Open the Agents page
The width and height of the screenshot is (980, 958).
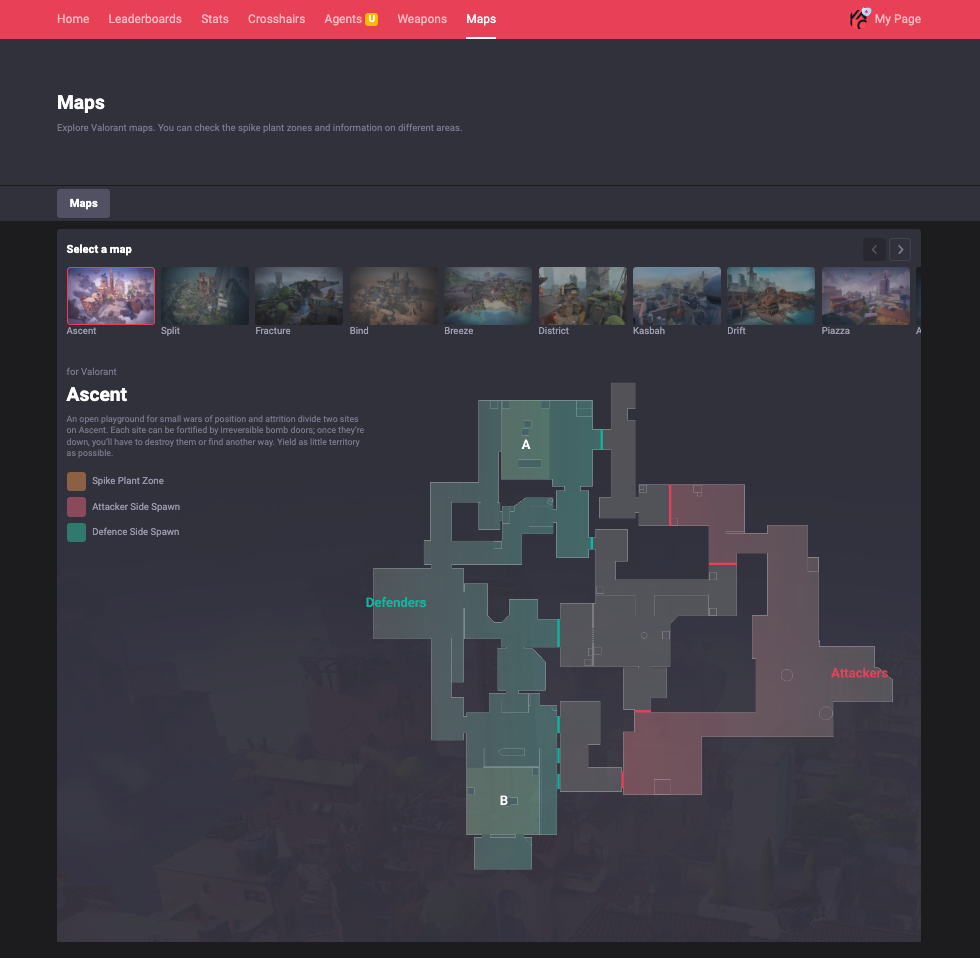pyautogui.click(x=342, y=19)
